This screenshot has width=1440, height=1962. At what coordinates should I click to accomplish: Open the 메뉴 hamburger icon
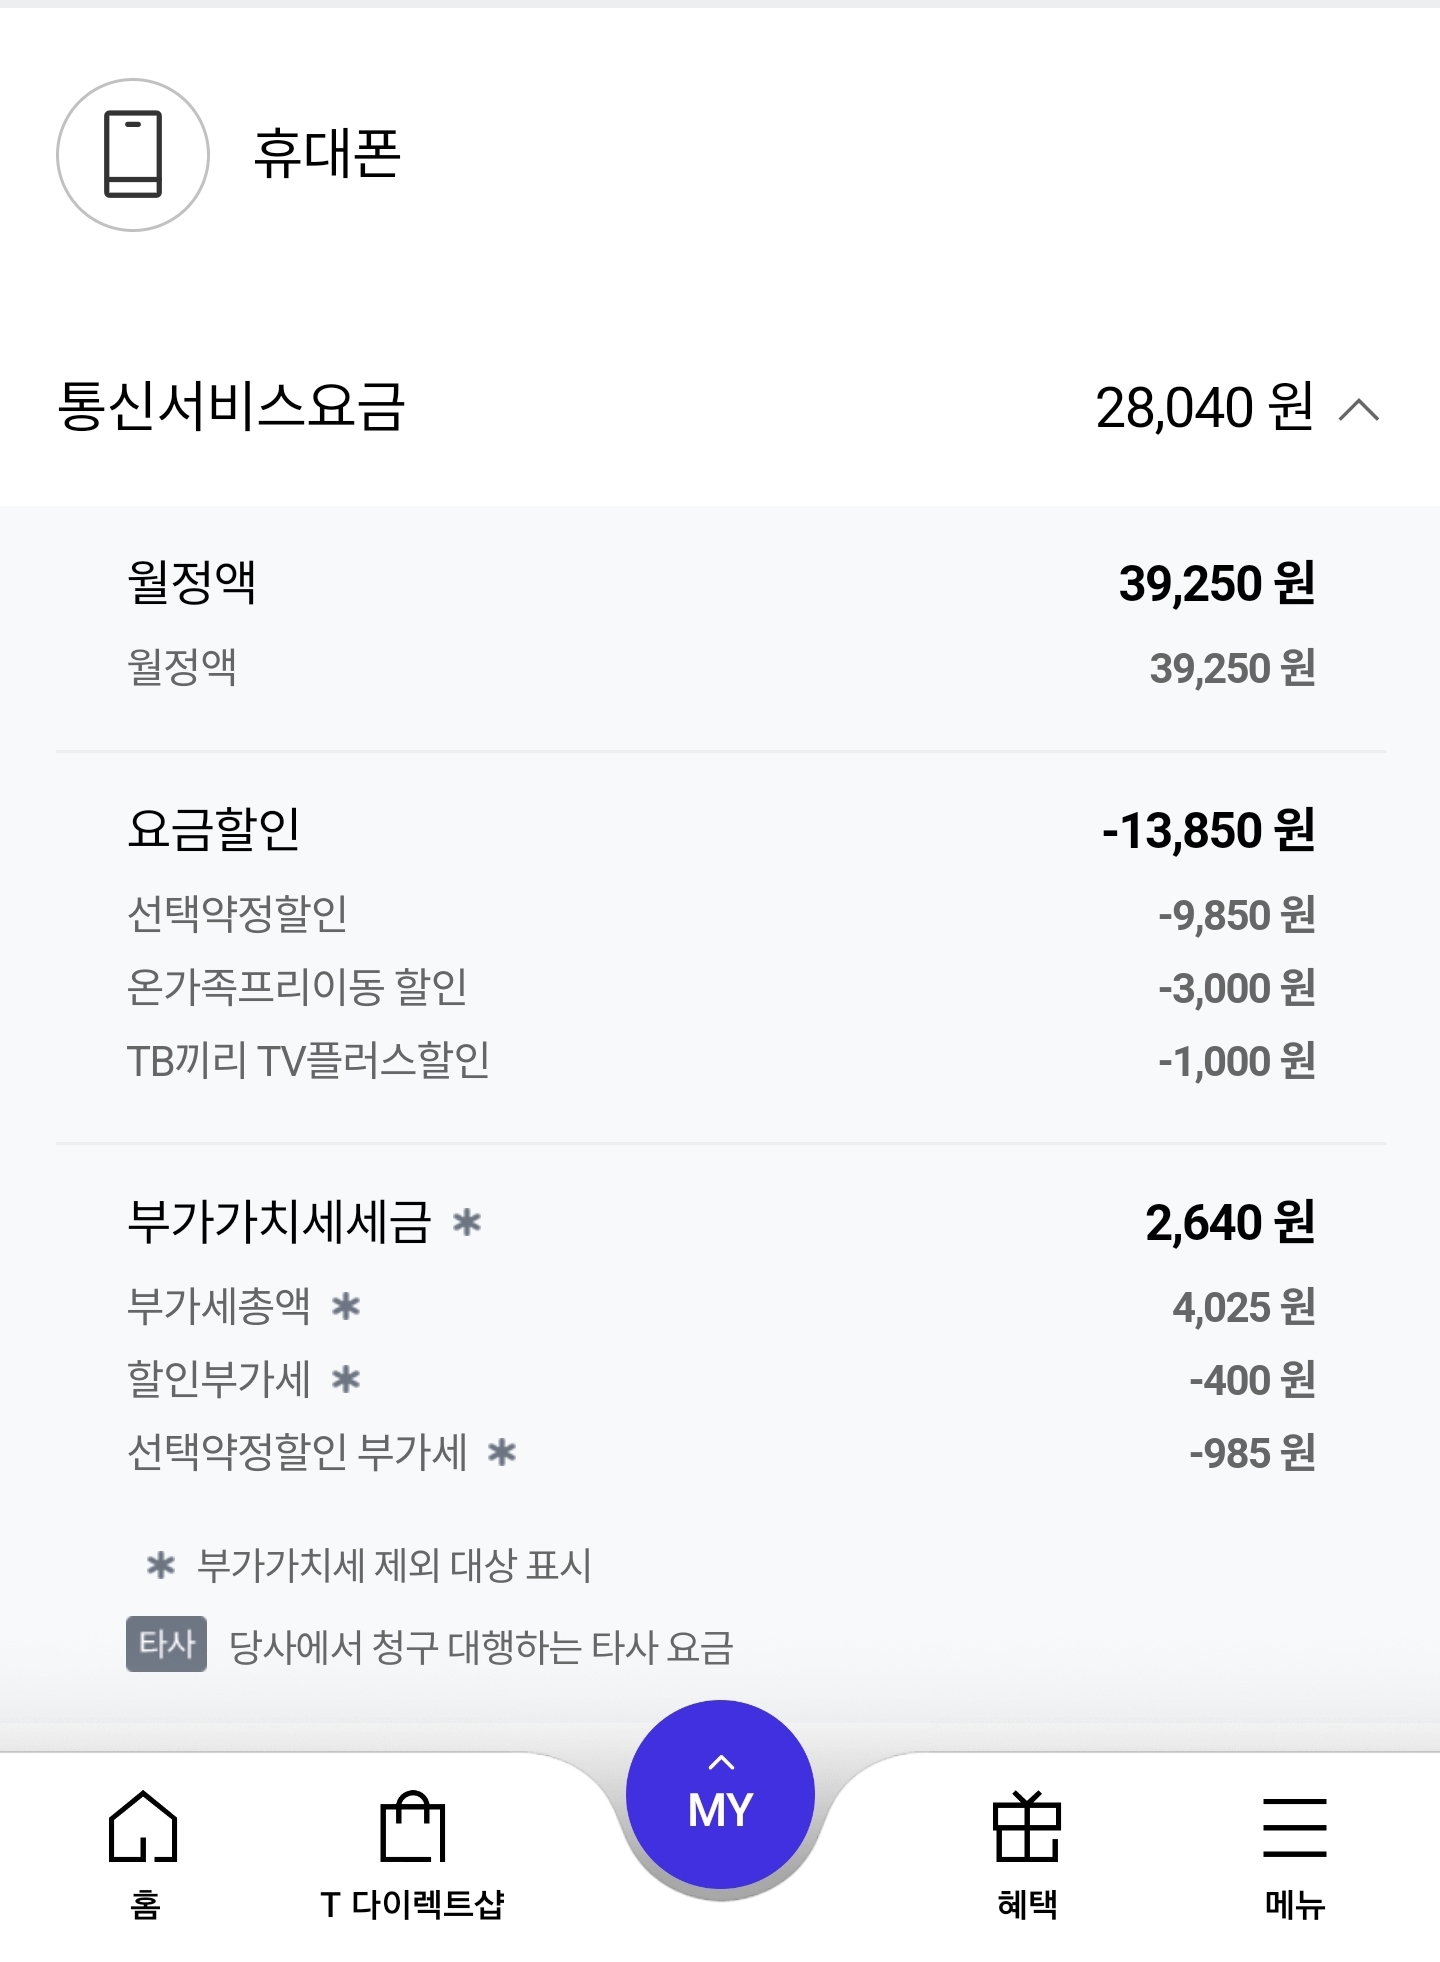tap(1294, 1826)
